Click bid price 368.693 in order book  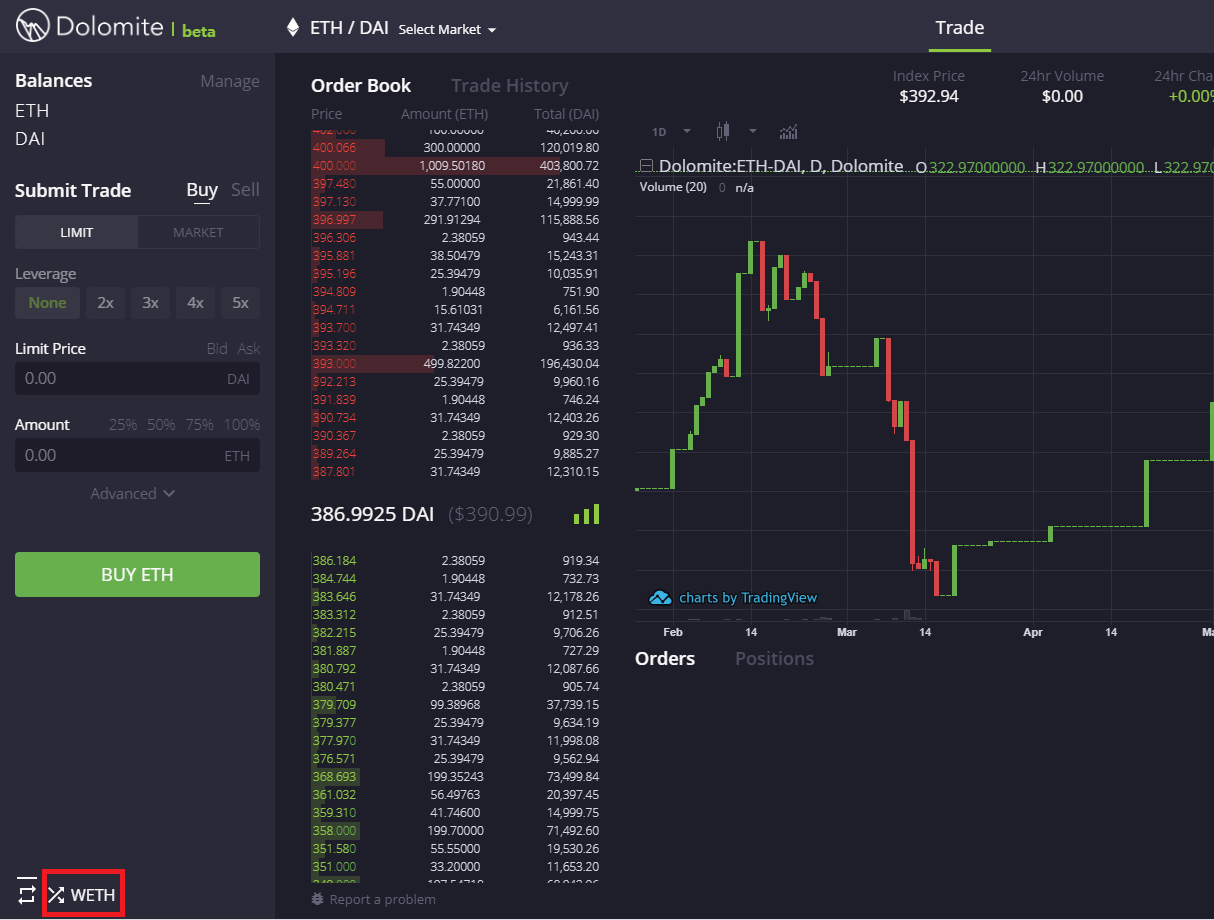click(334, 776)
